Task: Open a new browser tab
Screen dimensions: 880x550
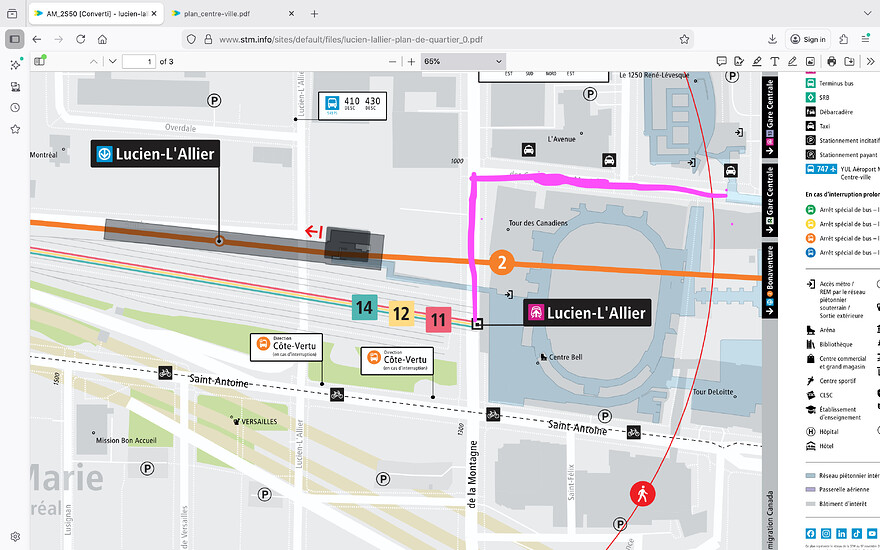Action: pyautogui.click(x=314, y=13)
